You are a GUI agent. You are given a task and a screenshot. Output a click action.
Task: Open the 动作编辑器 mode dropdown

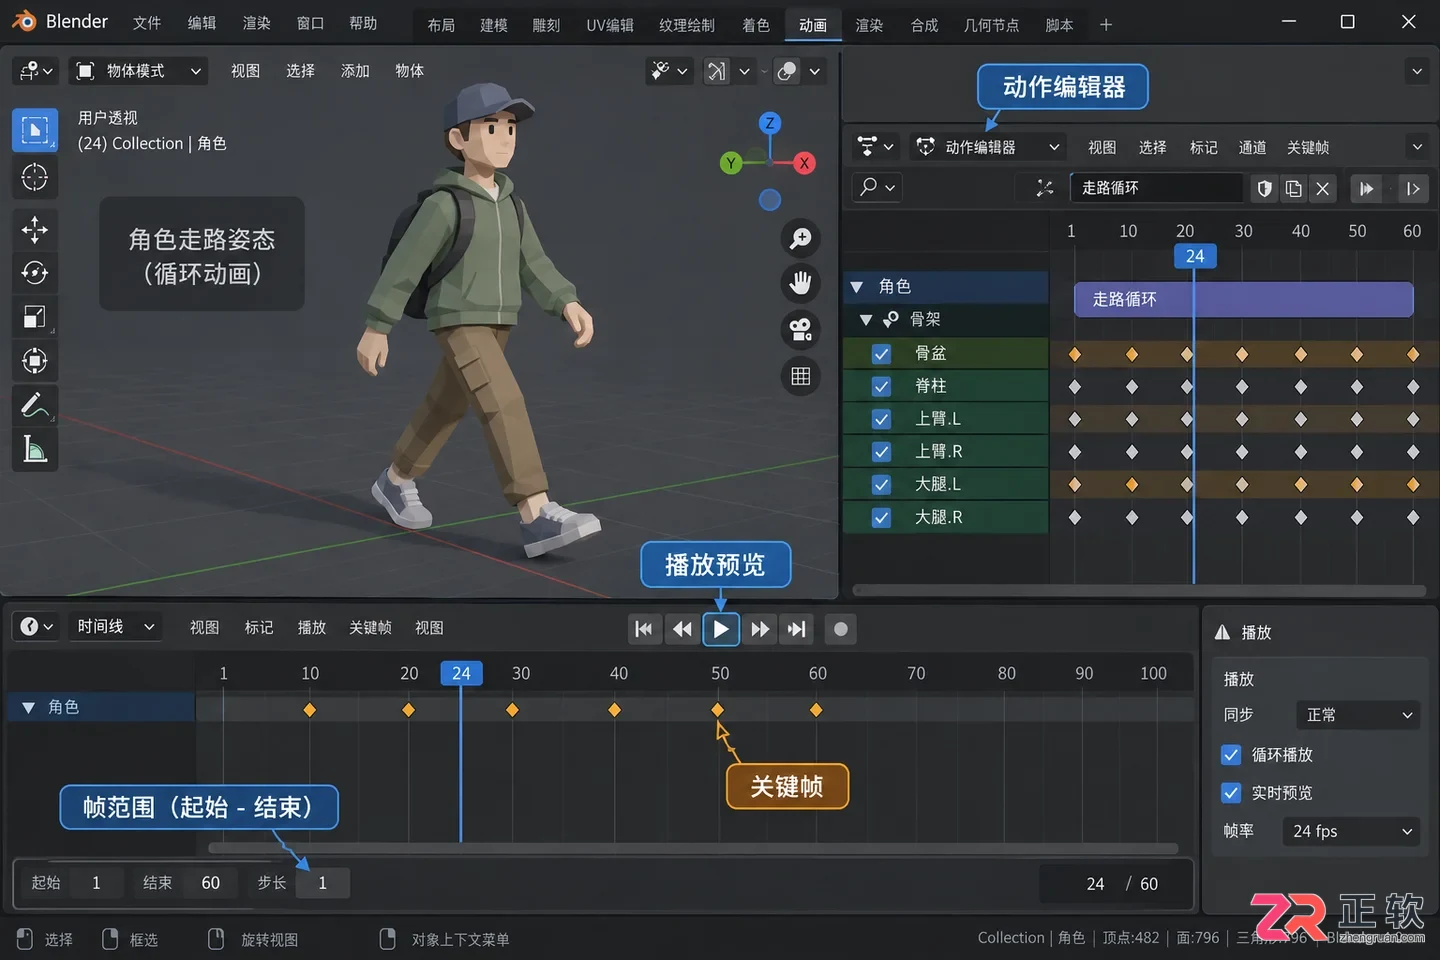pos(988,147)
